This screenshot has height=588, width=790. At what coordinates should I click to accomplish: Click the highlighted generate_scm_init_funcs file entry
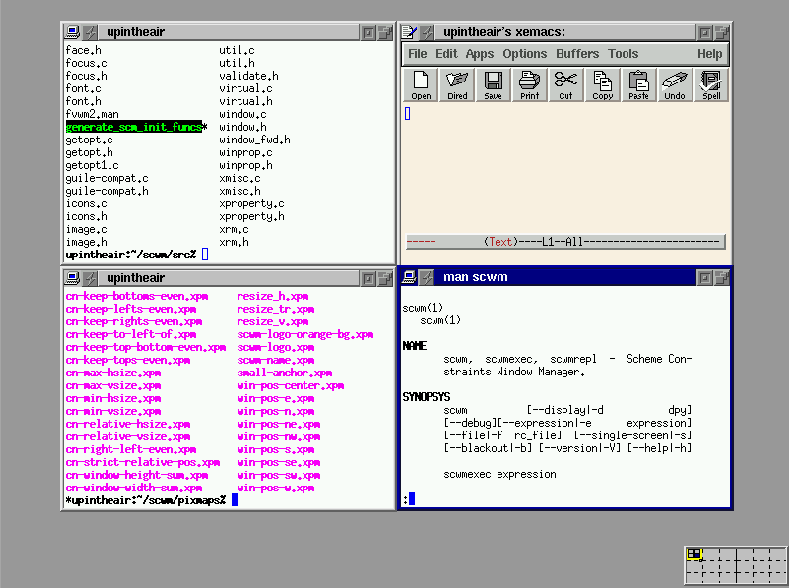pos(133,128)
